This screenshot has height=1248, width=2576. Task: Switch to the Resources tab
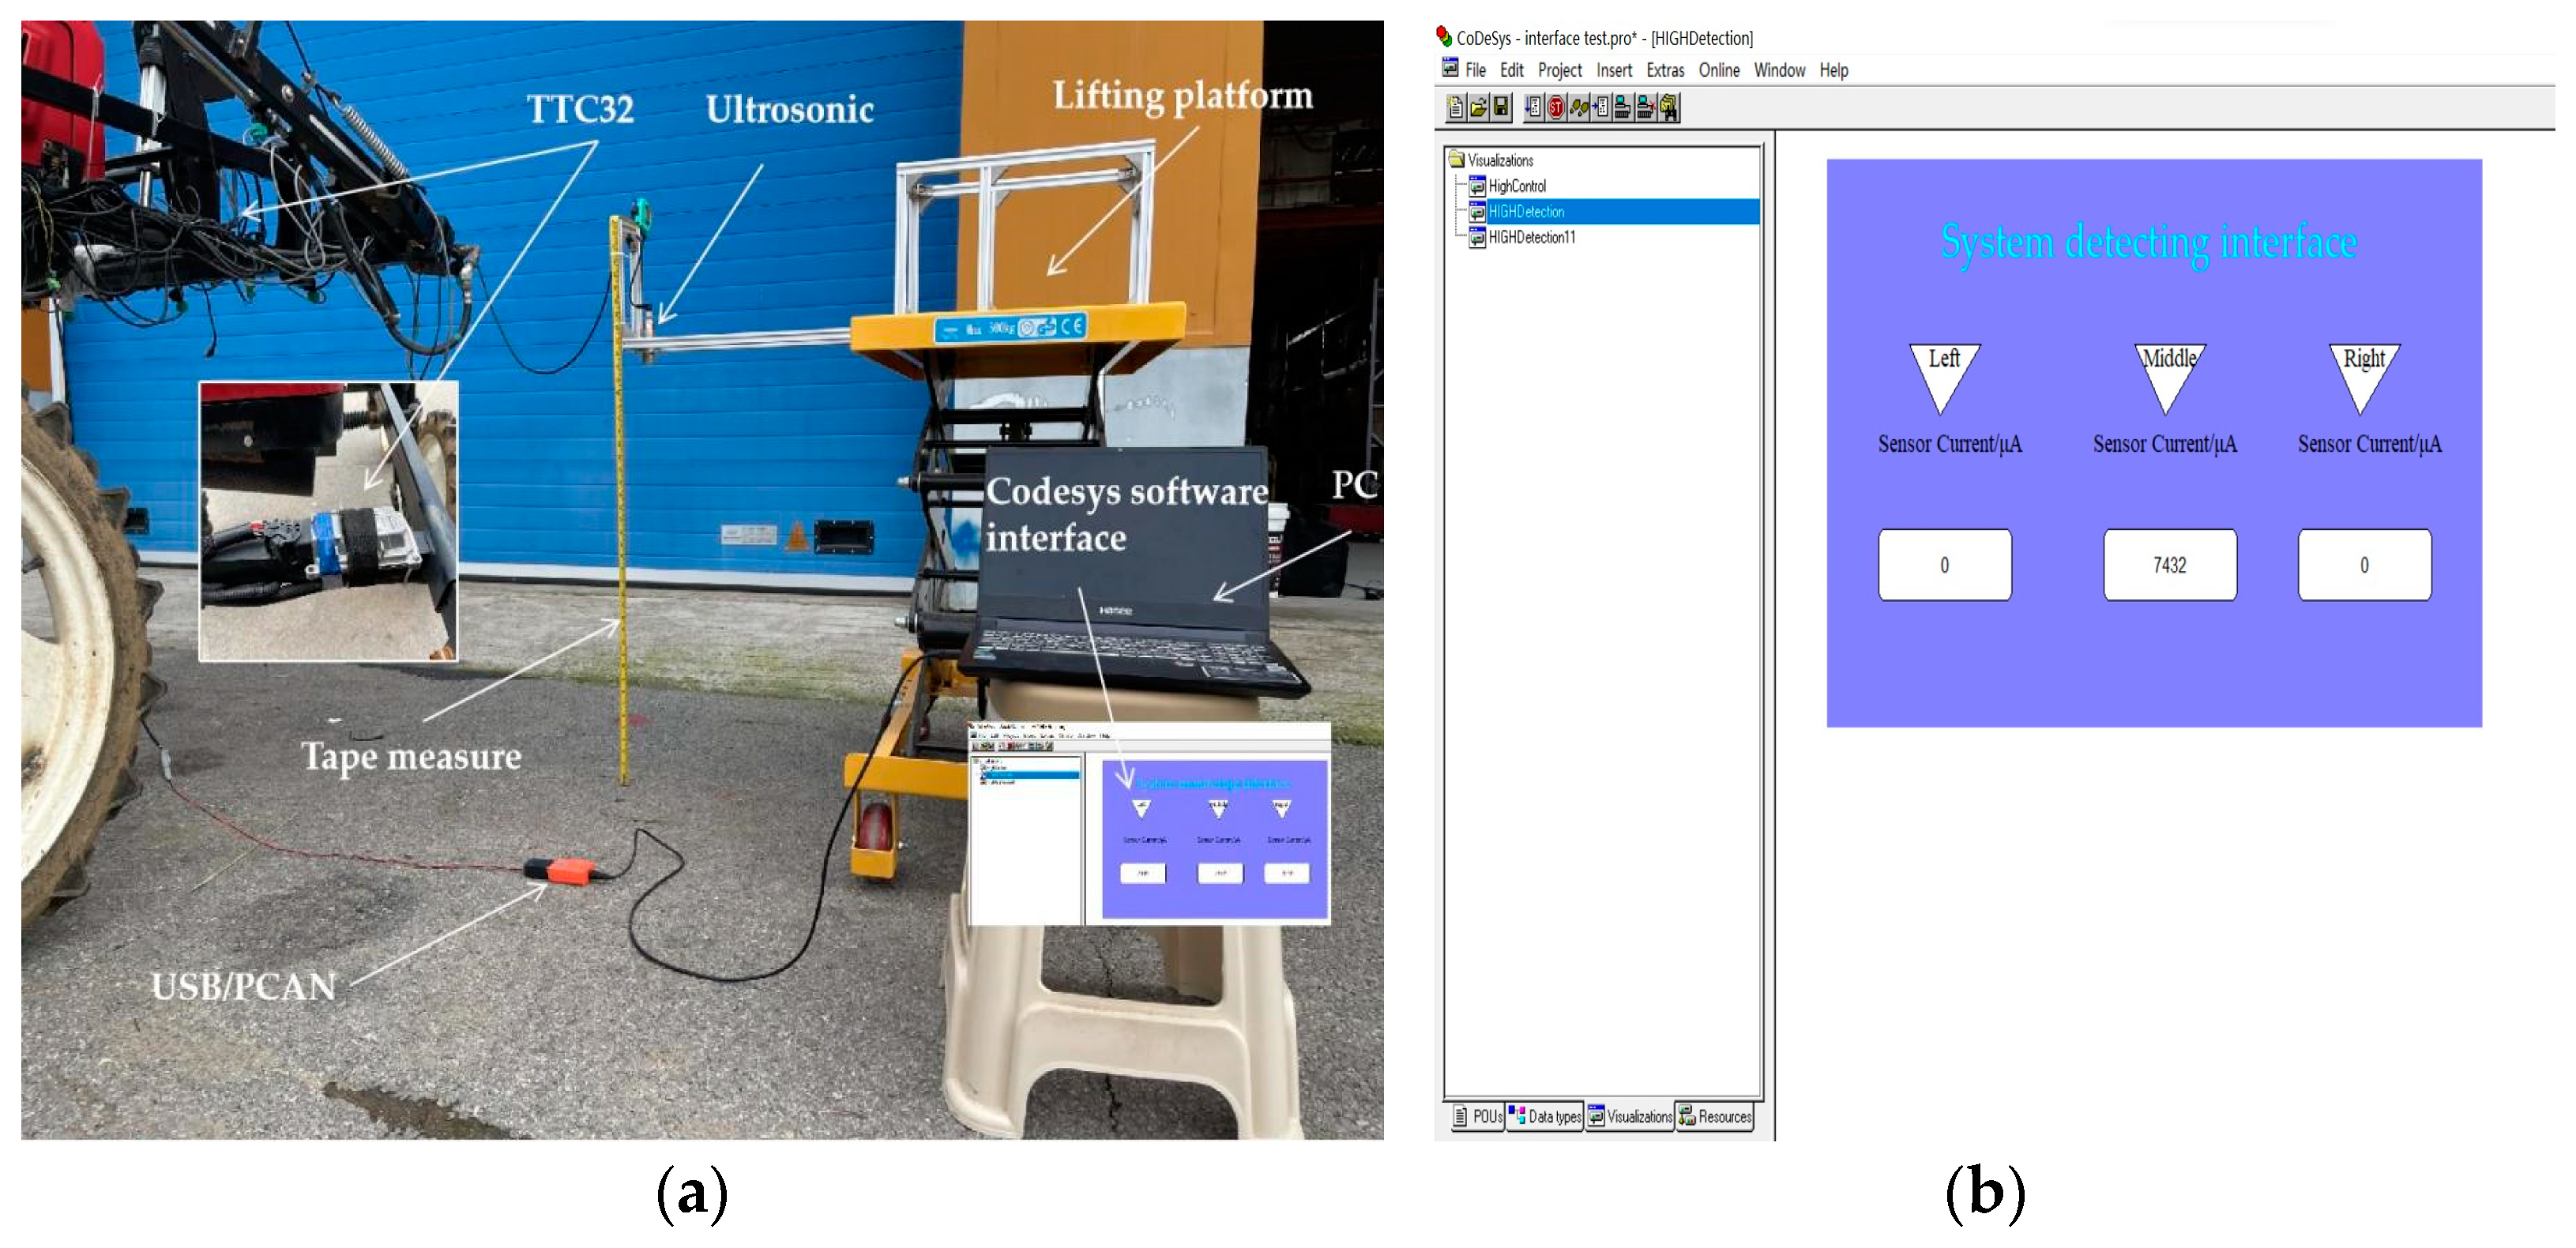click(x=1715, y=1116)
